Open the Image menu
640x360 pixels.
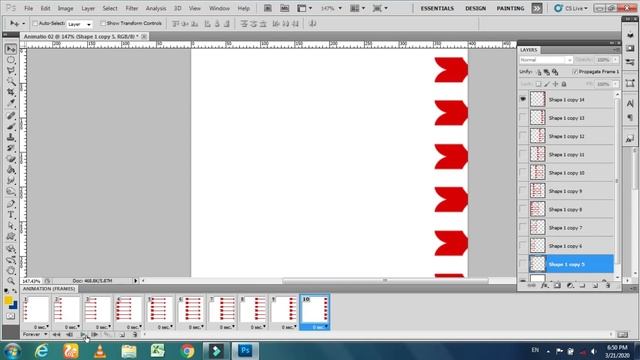[65, 8]
